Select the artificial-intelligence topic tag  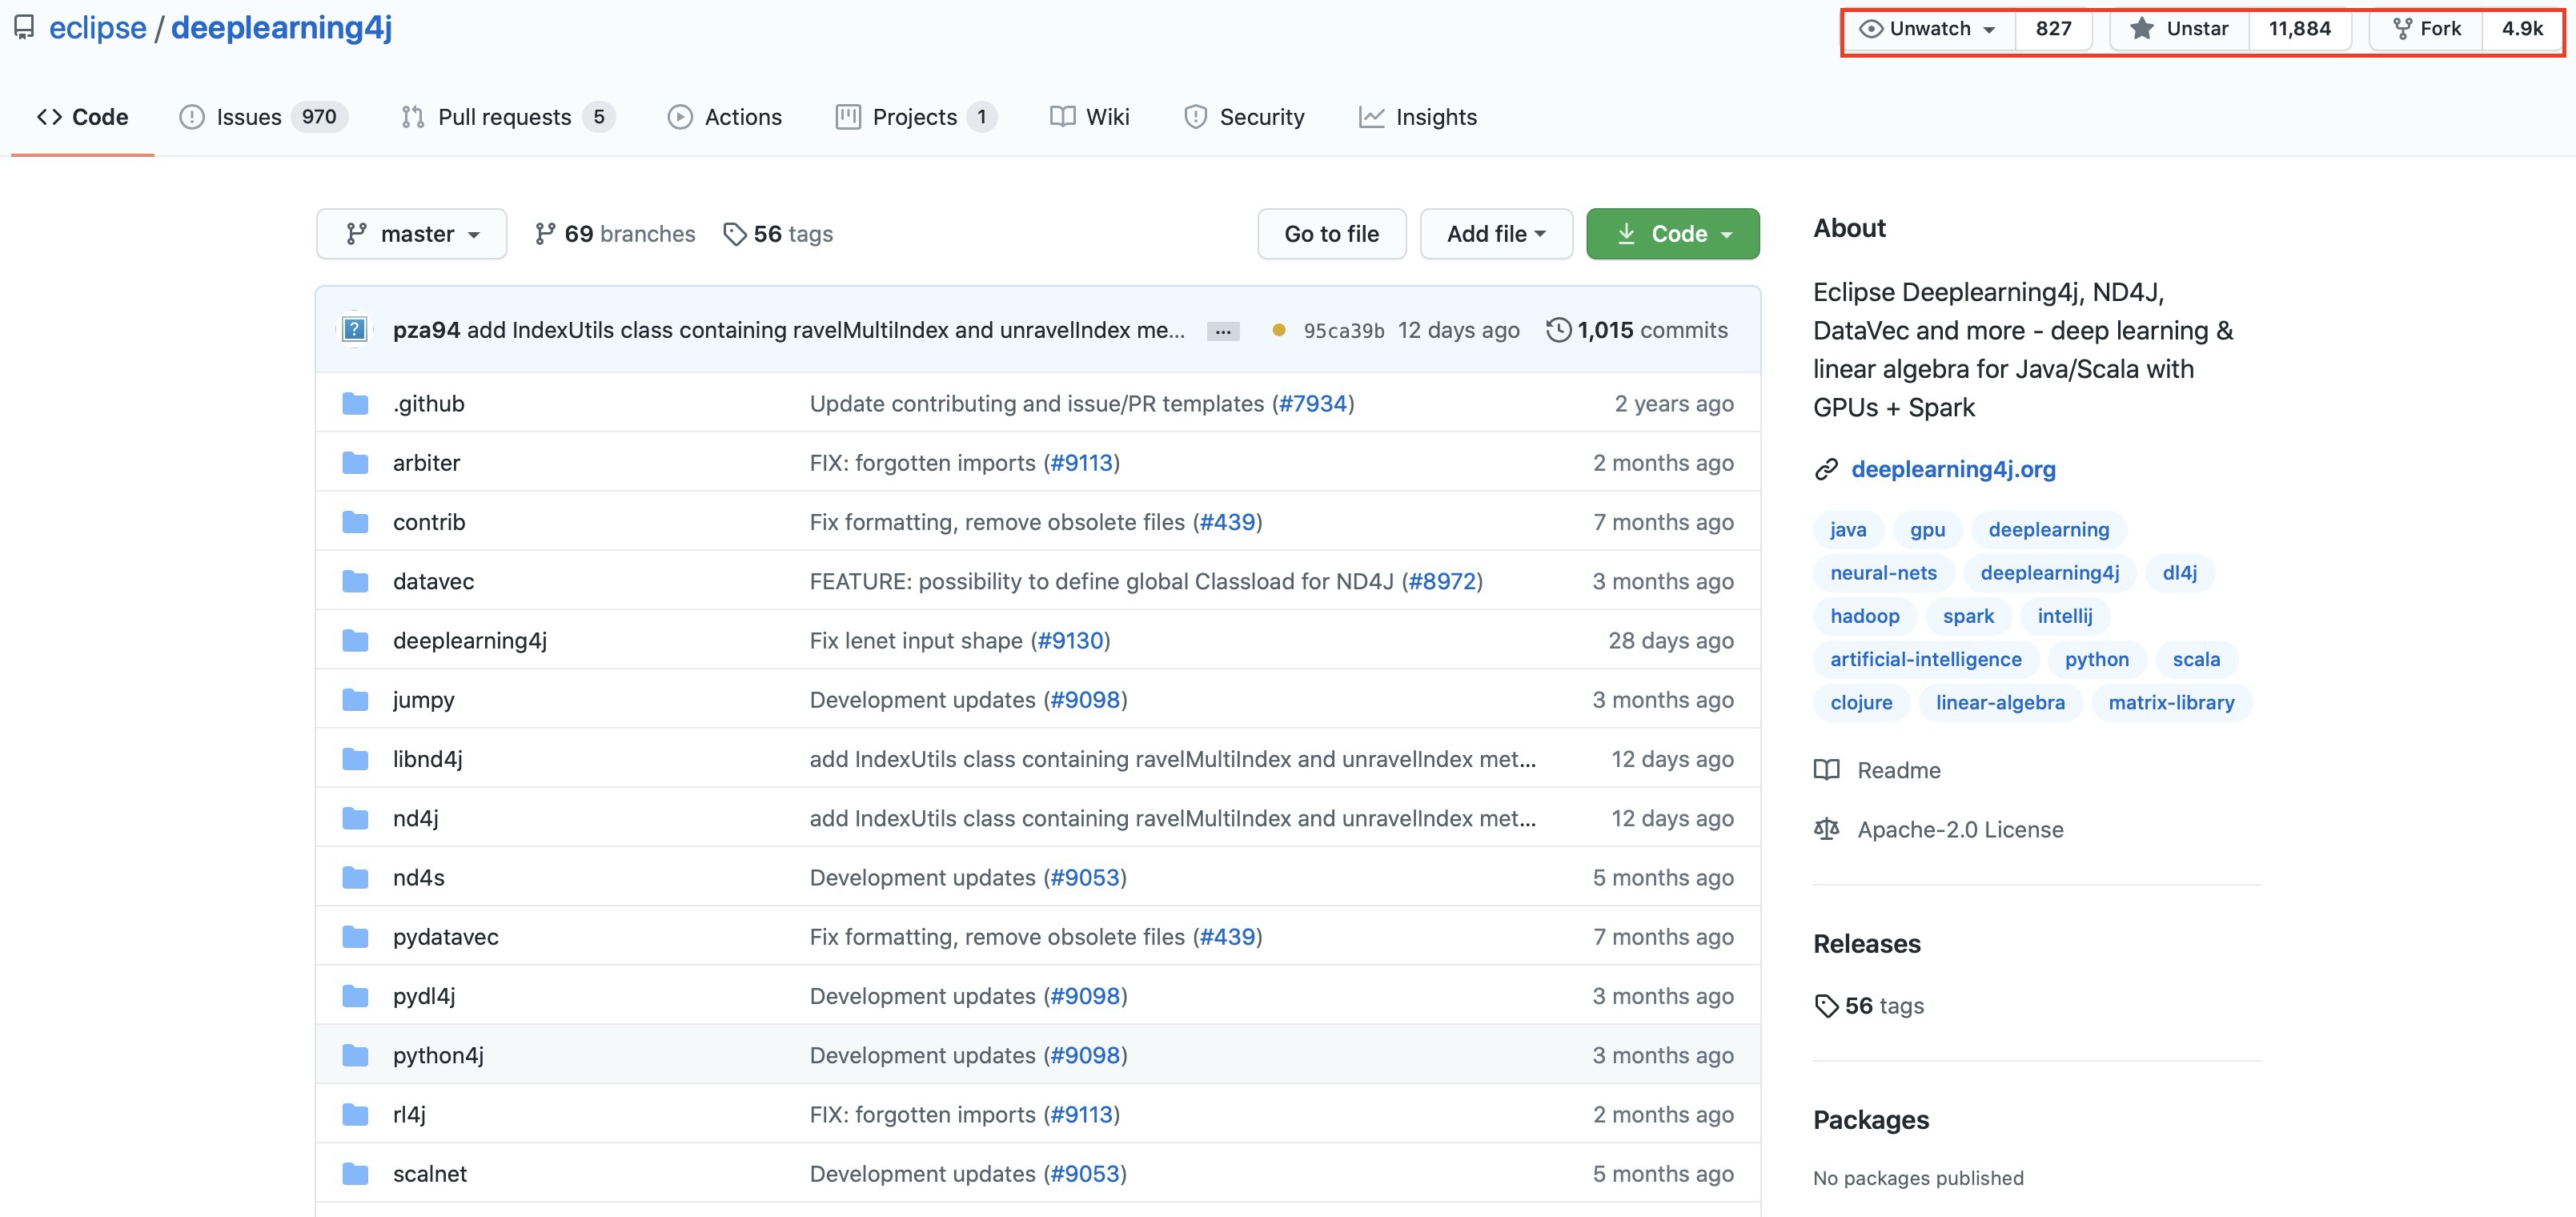[1925, 659]
